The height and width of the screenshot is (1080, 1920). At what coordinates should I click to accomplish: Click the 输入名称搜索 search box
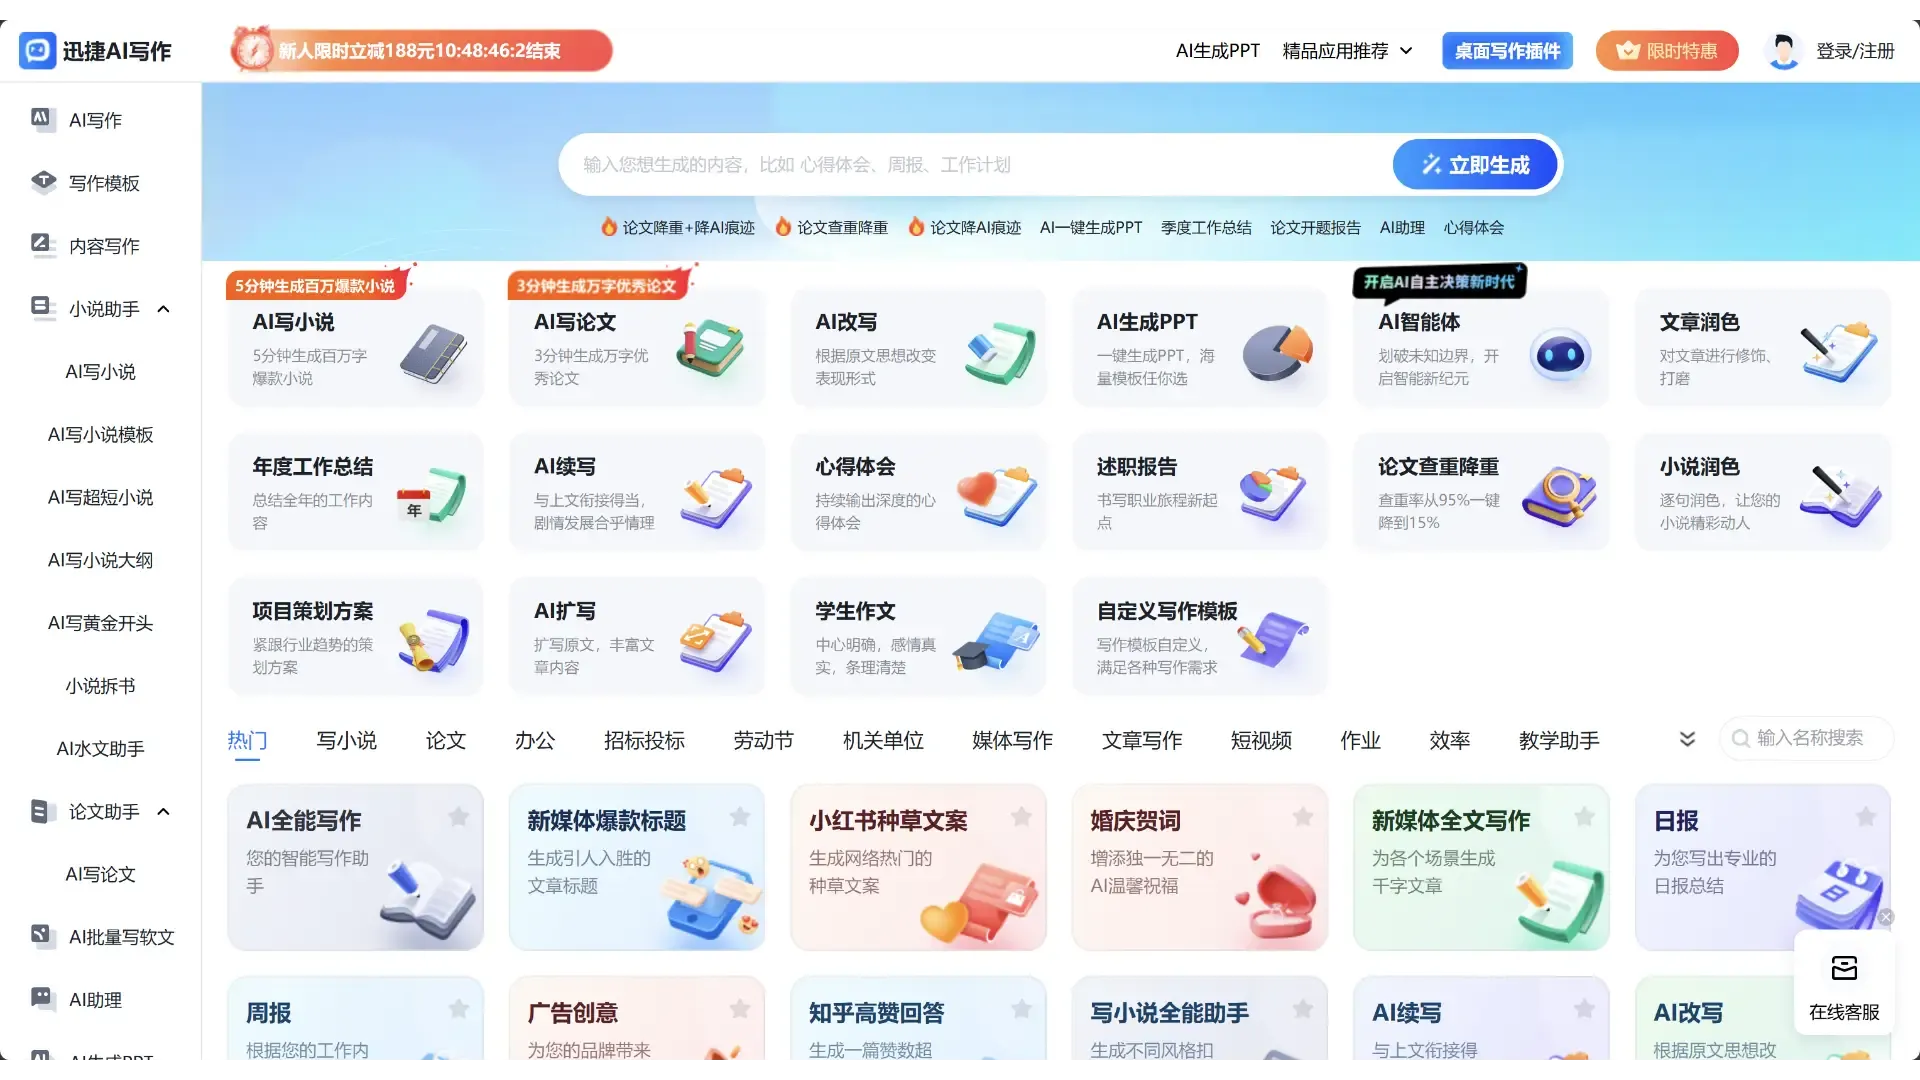(1807, 738)
